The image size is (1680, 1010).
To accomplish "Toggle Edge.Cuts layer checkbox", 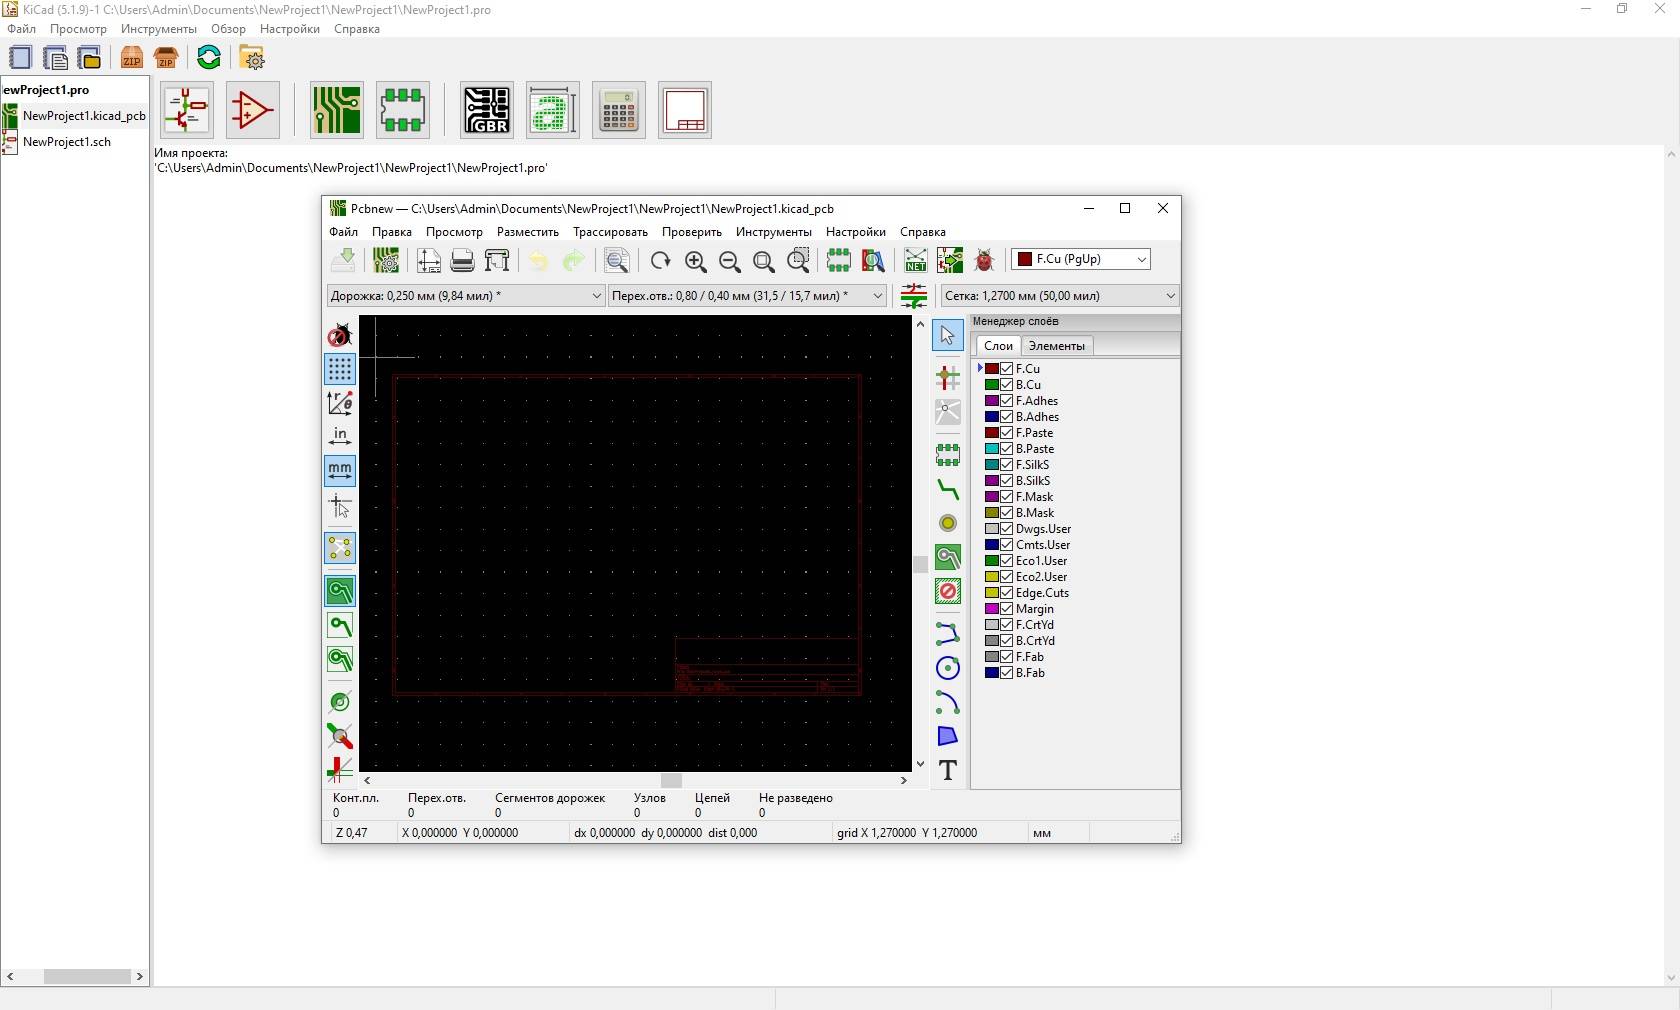I will (x=1007, y=593).
